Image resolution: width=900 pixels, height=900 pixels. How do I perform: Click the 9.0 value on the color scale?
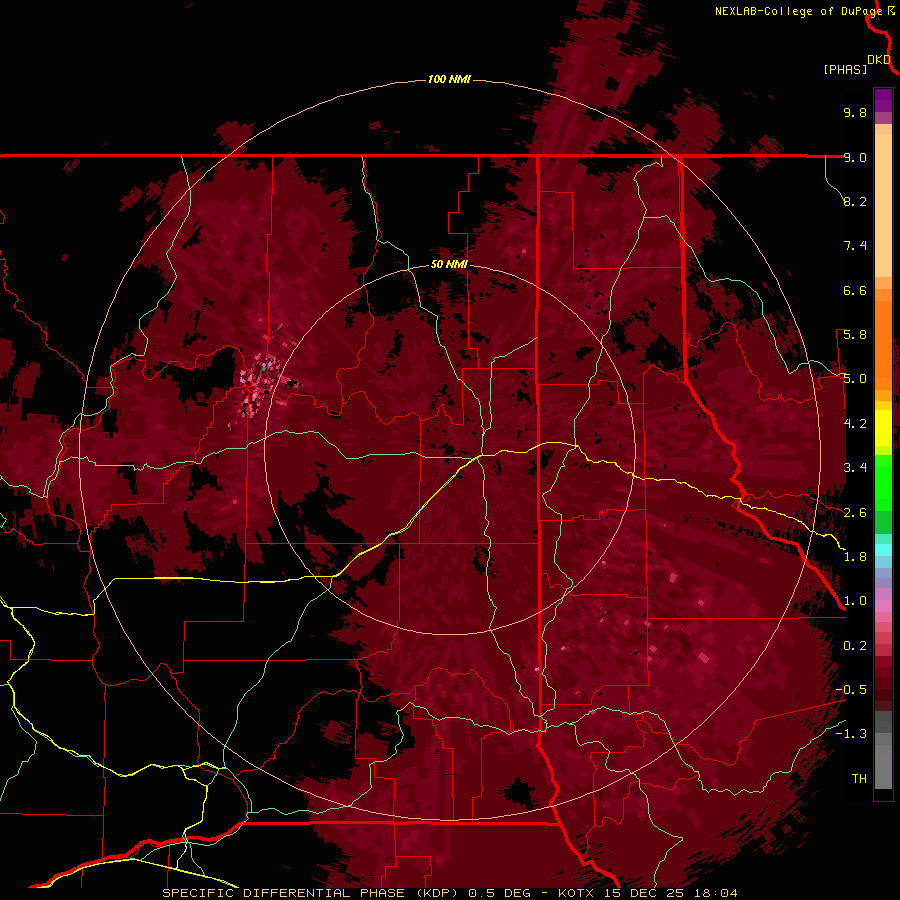(x=855, y=157)
